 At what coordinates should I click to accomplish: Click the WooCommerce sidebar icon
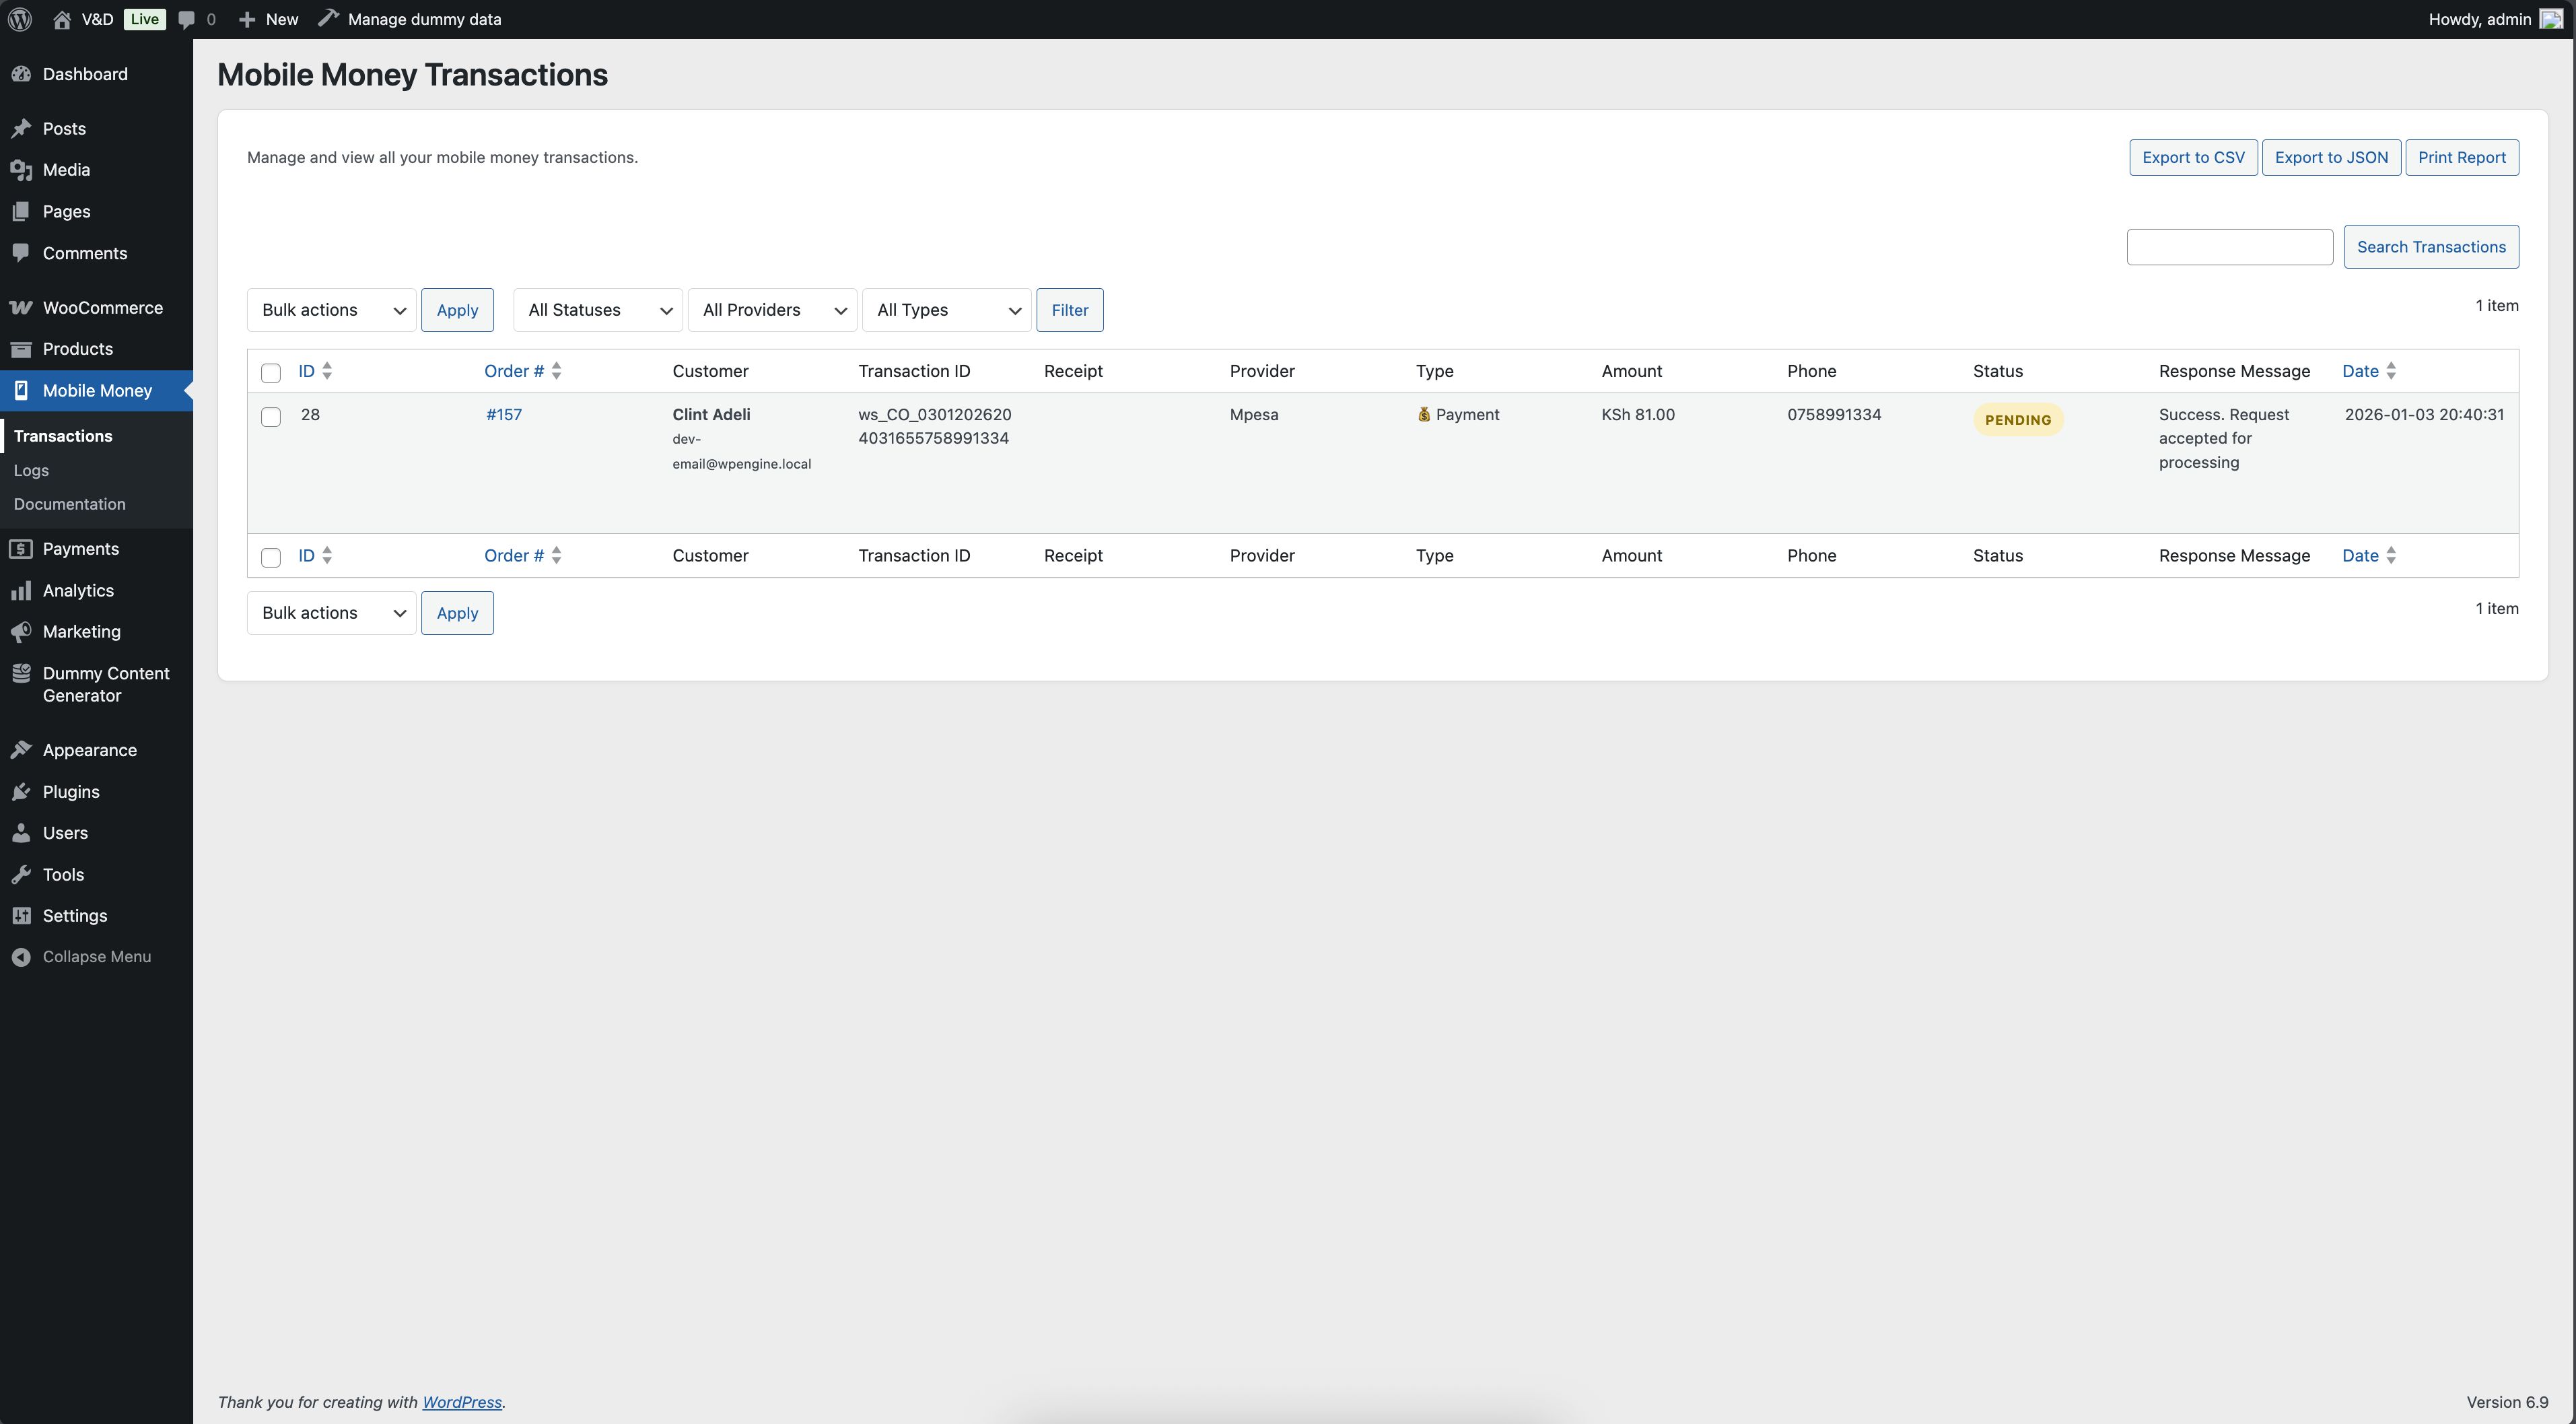21,308
